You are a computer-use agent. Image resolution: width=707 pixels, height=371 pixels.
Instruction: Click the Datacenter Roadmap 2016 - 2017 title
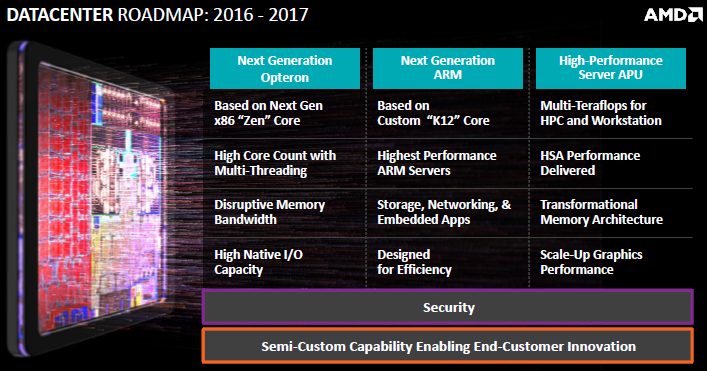157,15
